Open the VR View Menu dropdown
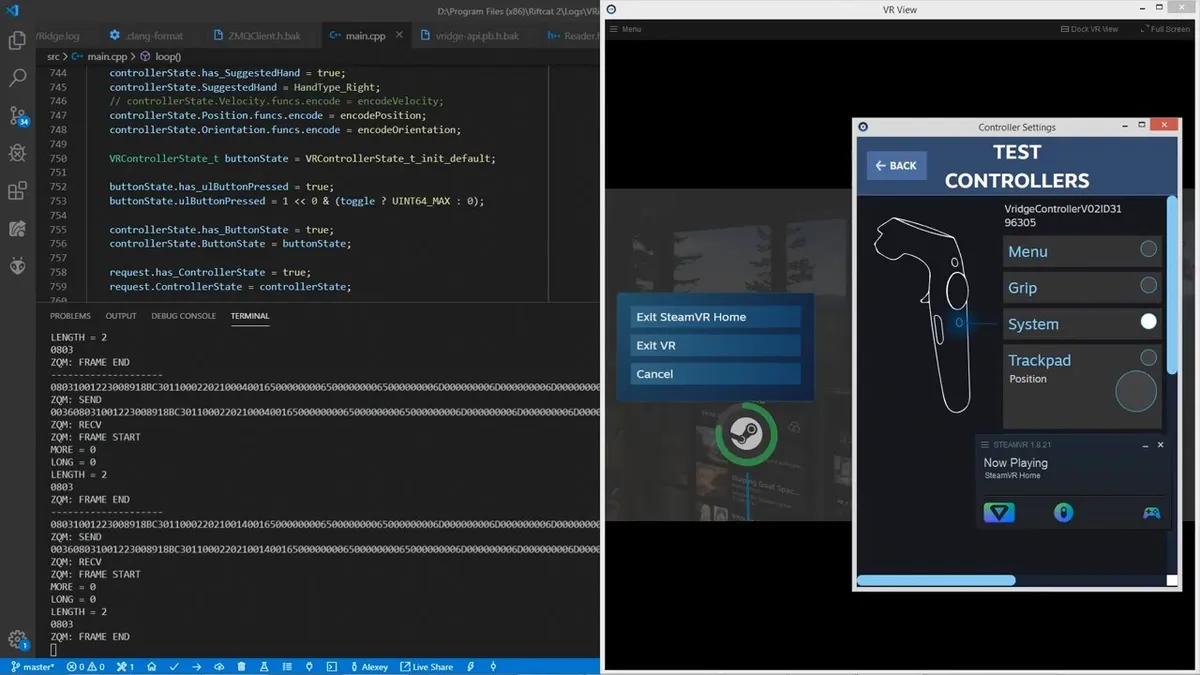The image size is (1200, 675). tap(626, 29)
